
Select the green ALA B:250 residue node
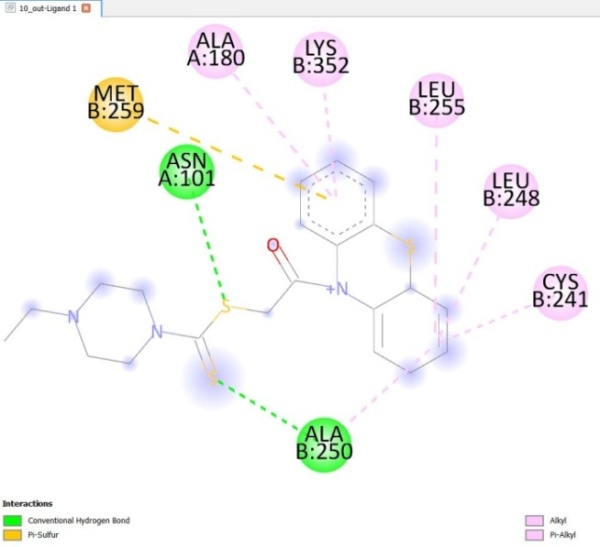pos(326,443)
